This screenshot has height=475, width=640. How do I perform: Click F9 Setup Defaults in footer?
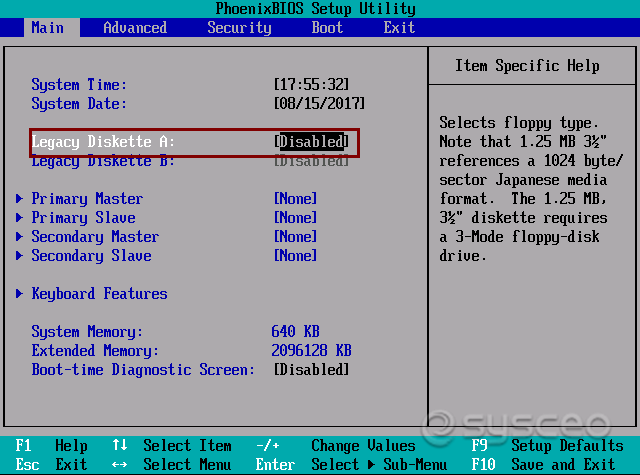(x=547, y=446)
